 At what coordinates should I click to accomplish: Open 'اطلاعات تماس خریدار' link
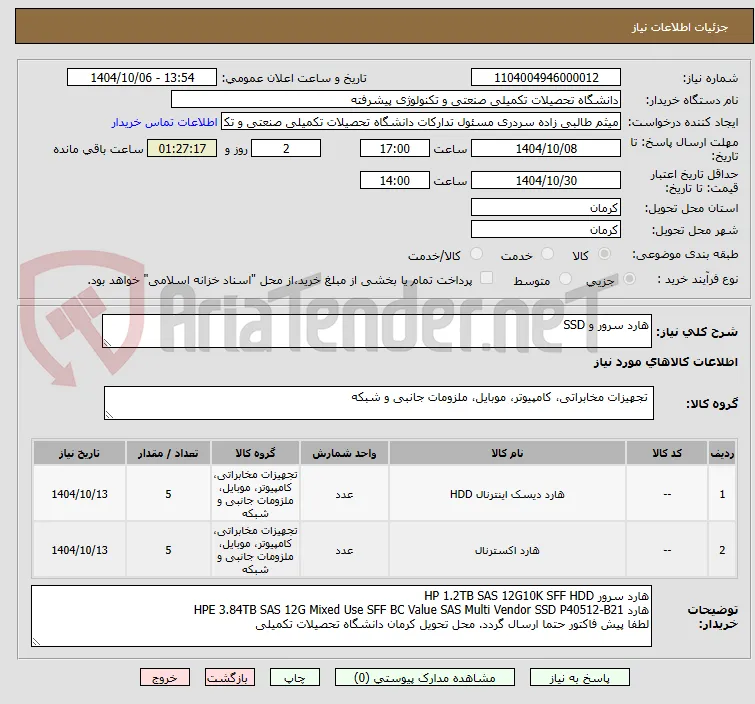click(165, 122)
